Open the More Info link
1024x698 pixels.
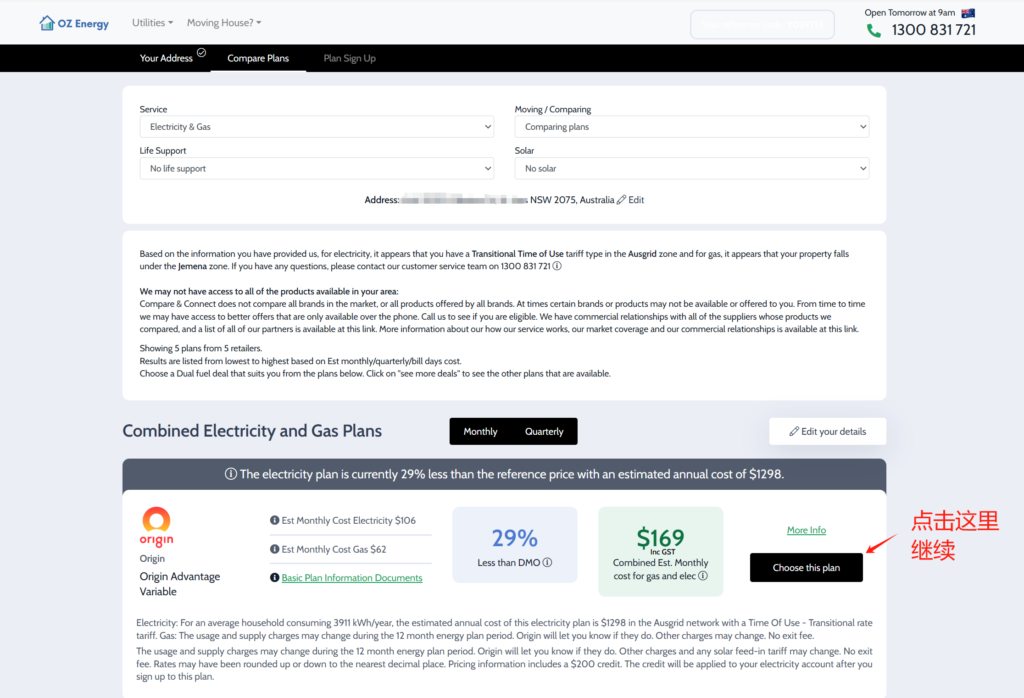click(x=806, y=530)
